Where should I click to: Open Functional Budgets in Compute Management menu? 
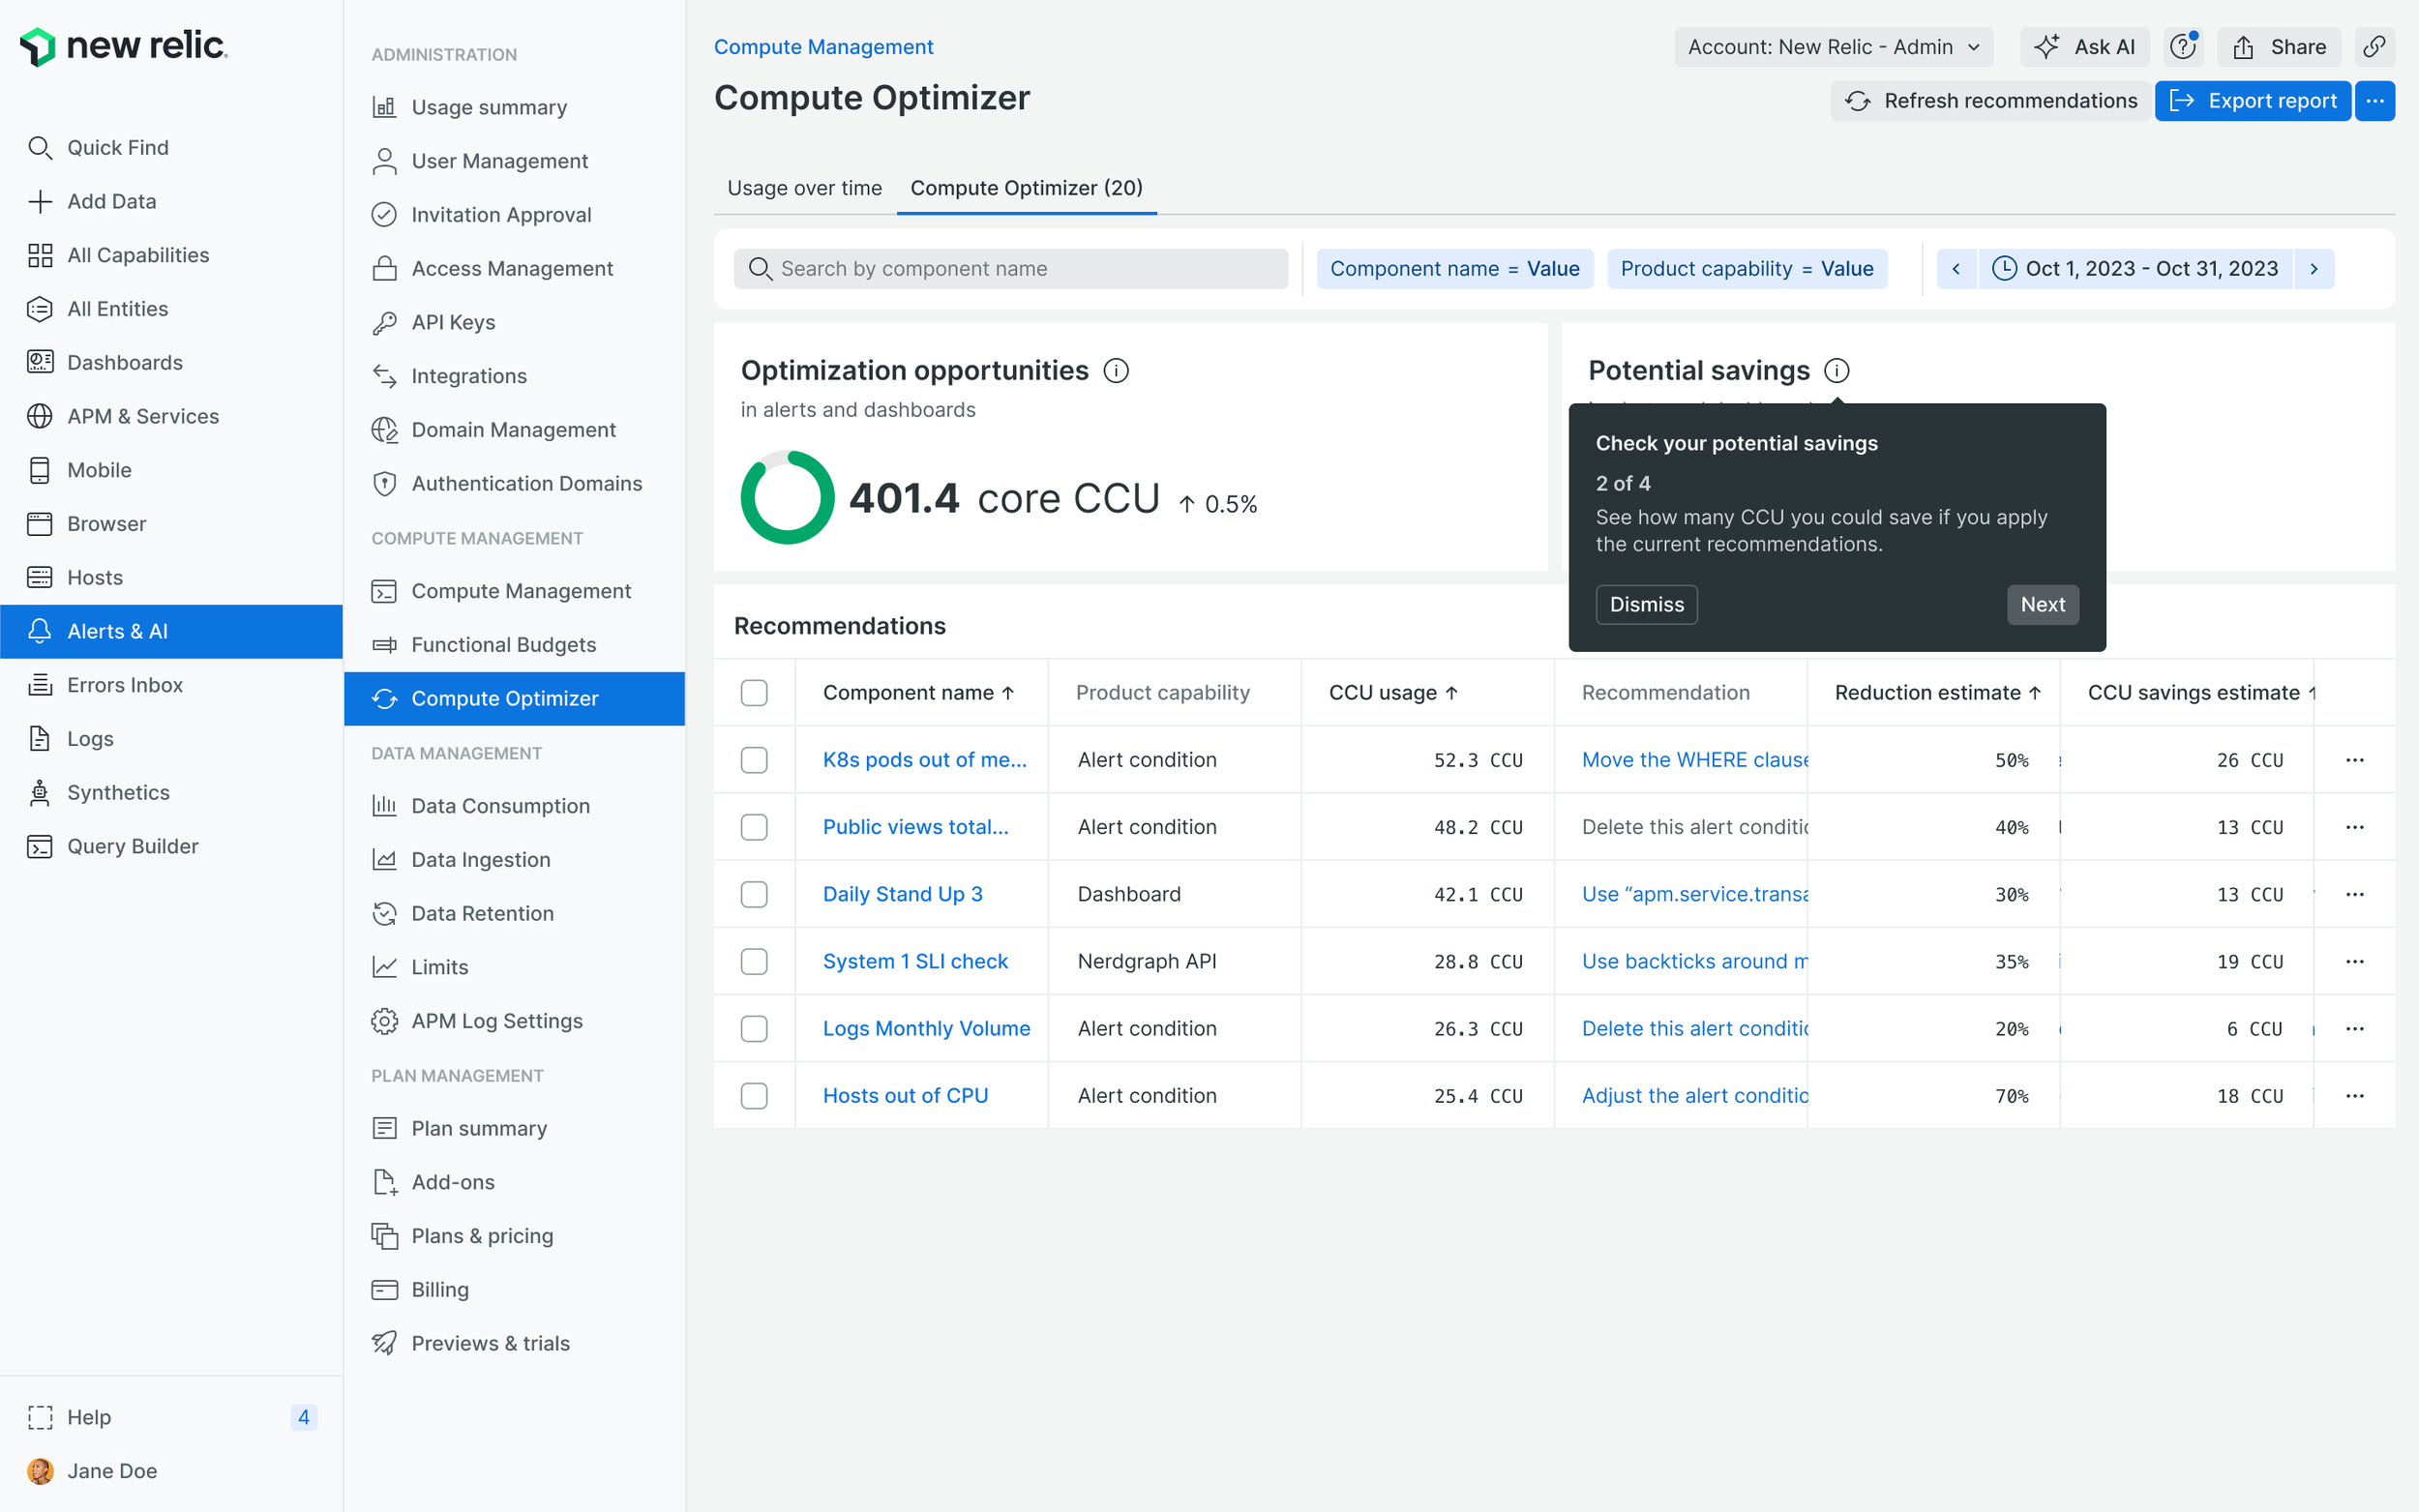point(503,645)
